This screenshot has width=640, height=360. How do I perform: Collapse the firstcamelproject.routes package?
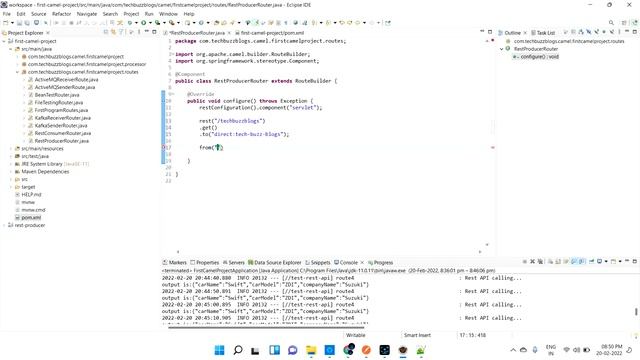click(x=18, y=72)
